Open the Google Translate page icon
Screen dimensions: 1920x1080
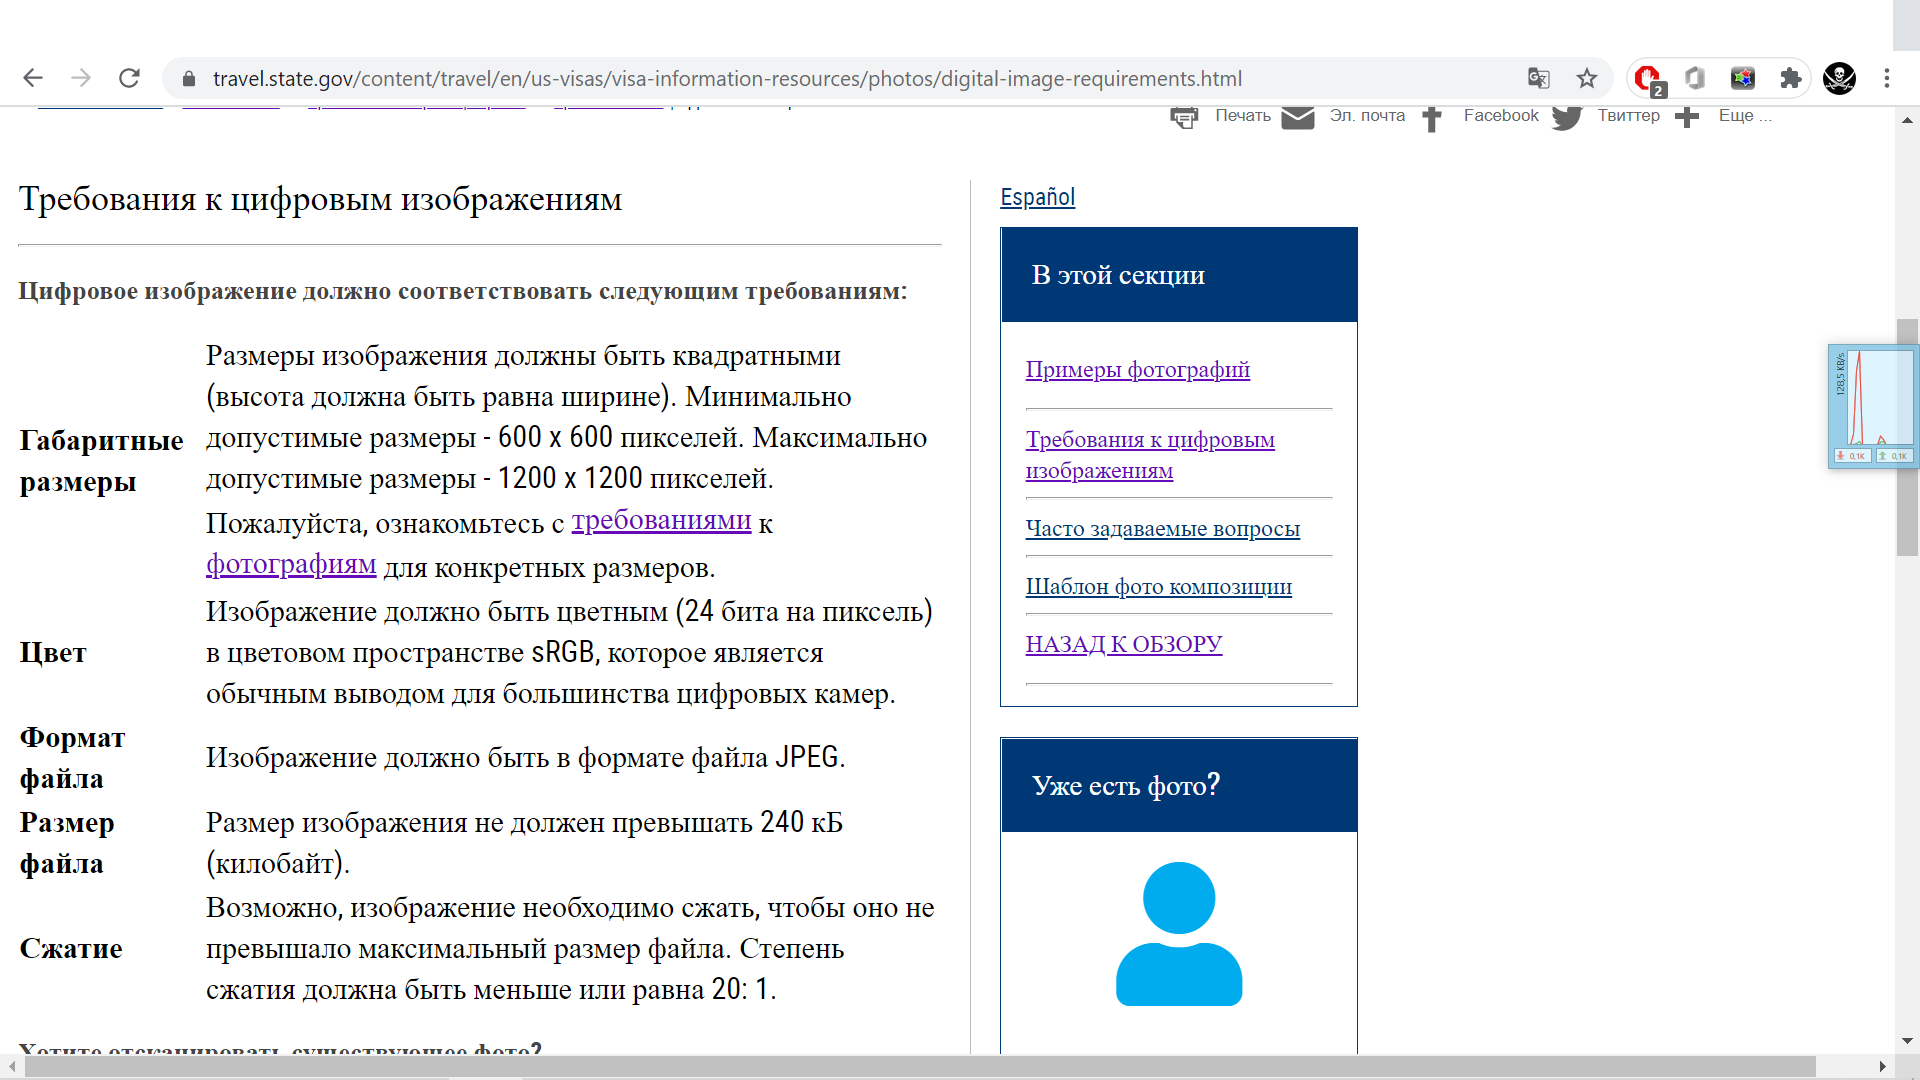[1538, 78]
